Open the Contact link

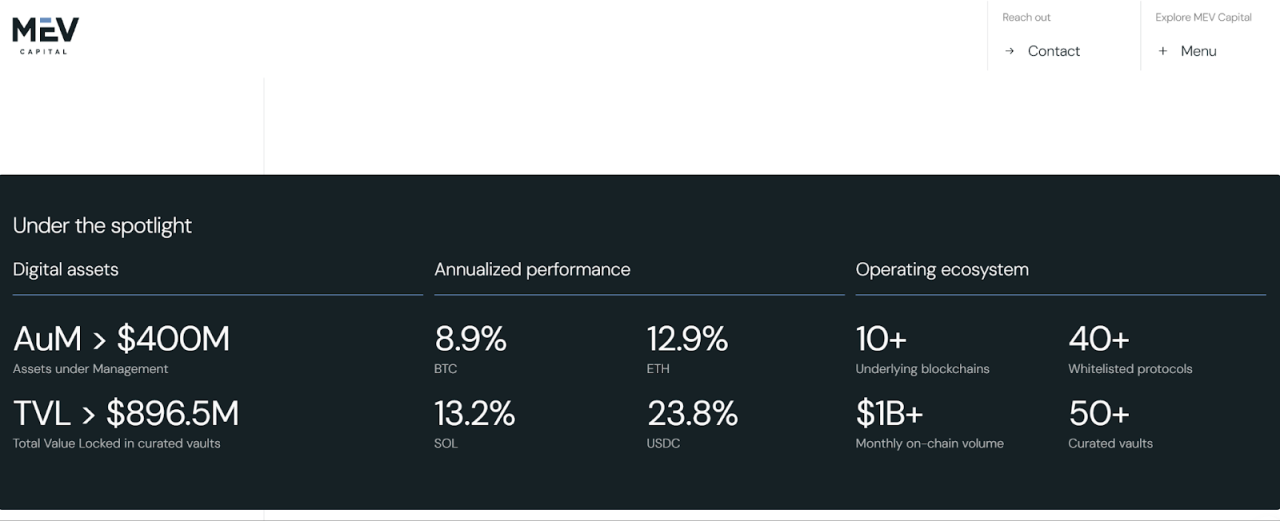pos(1053,51)
